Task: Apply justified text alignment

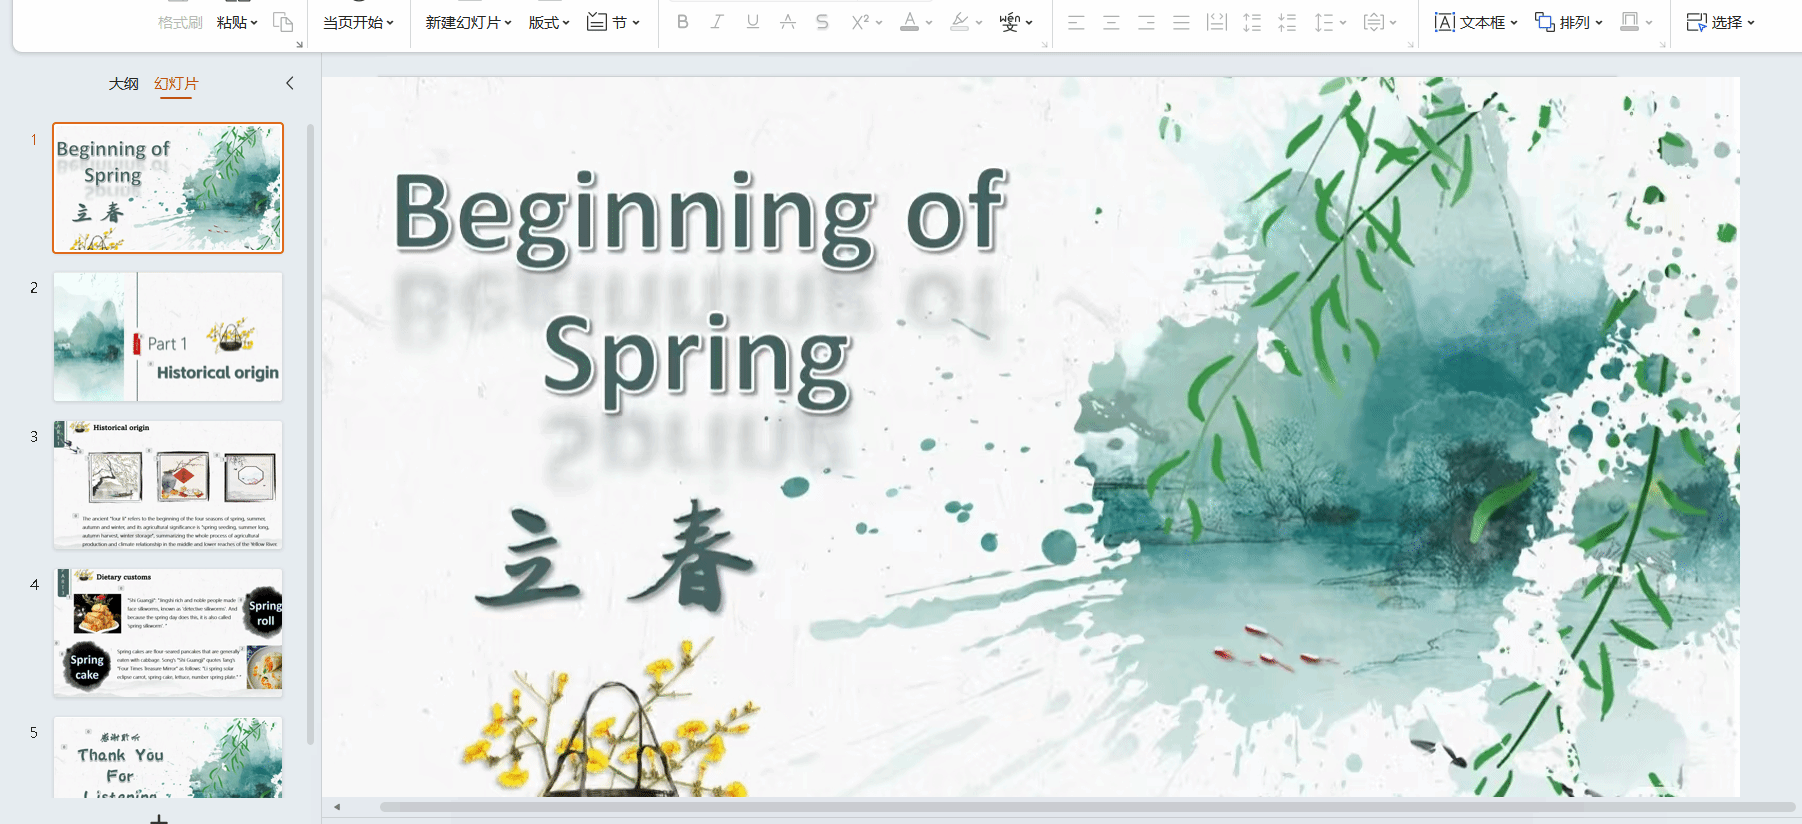Action: [x=1181, y=22]
